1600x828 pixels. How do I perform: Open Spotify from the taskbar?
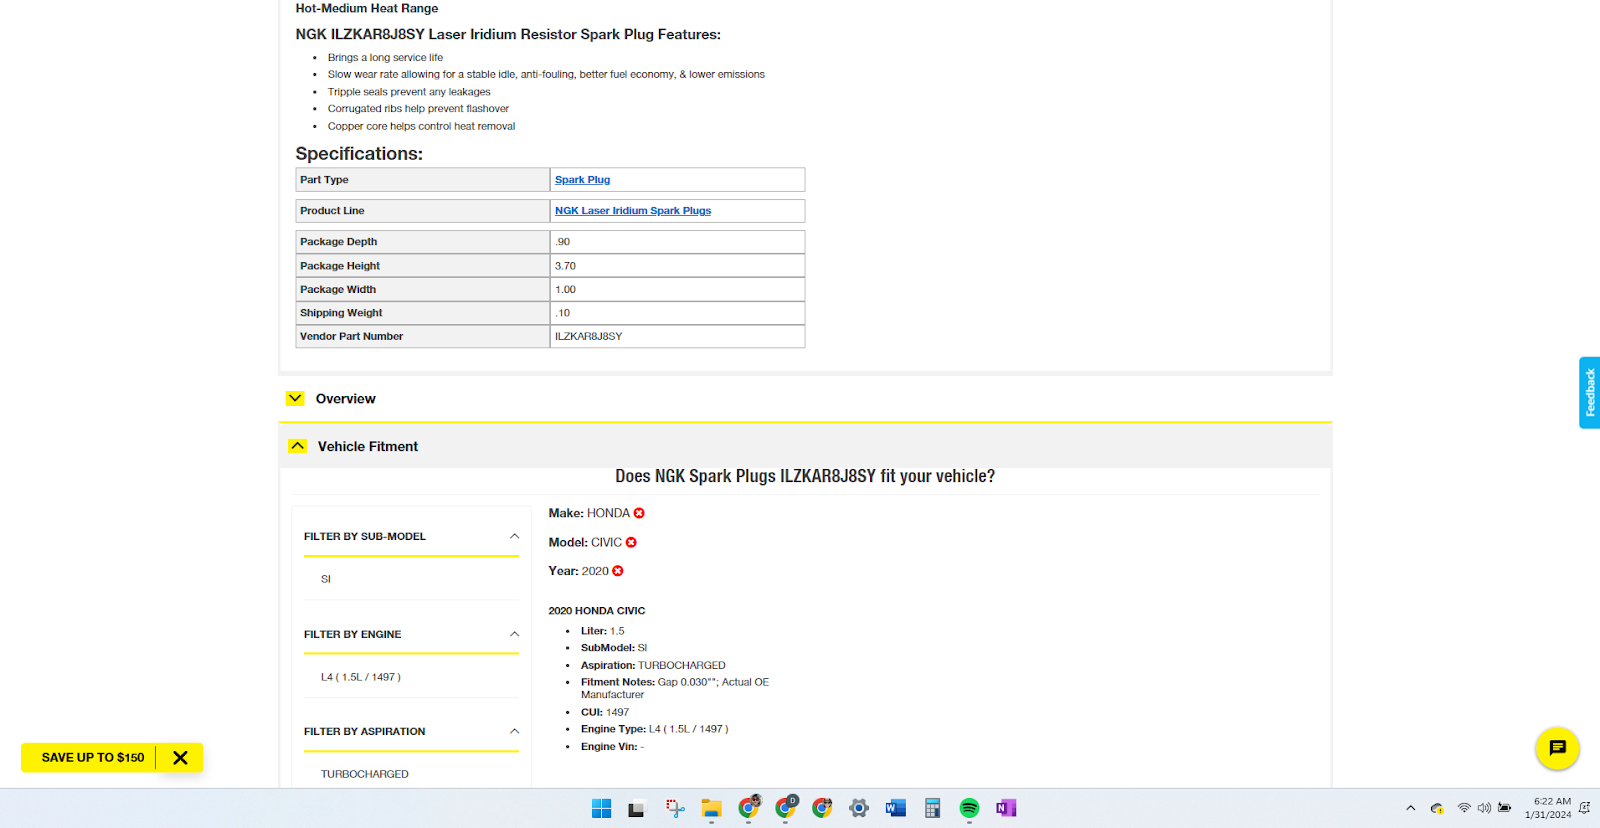click(x=969, y=808)
